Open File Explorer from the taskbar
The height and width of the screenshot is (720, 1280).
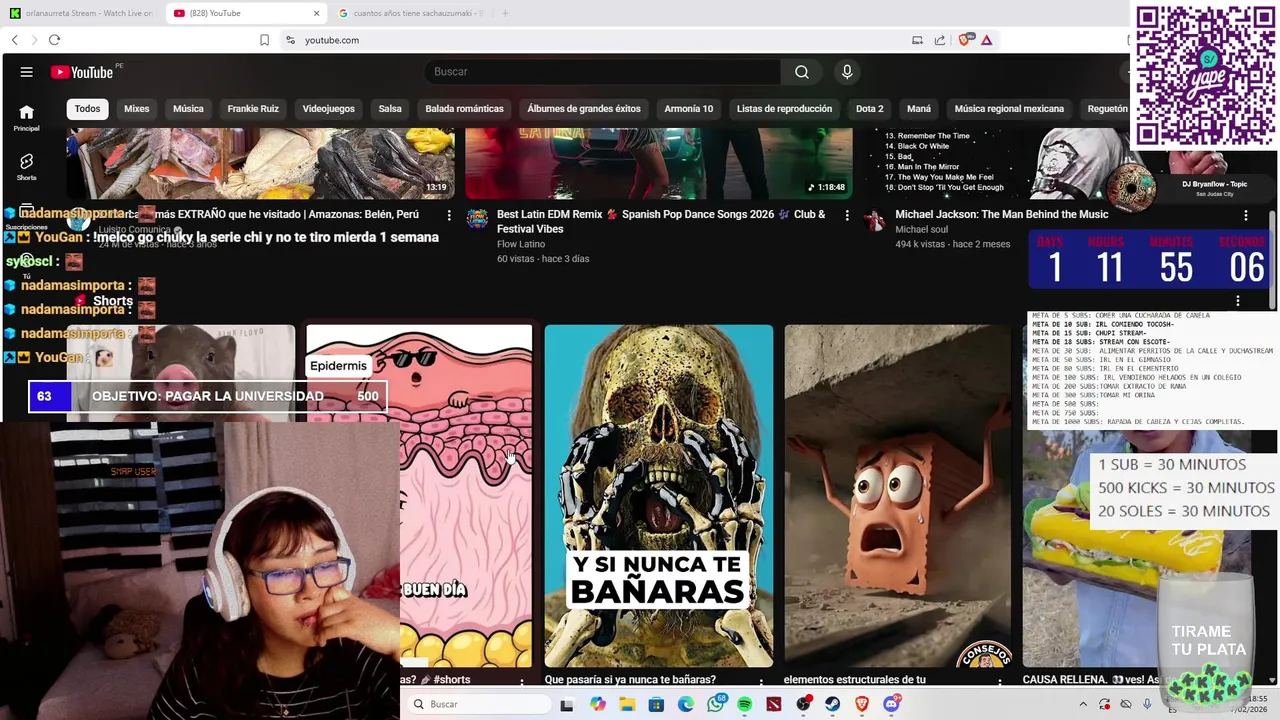627,704
